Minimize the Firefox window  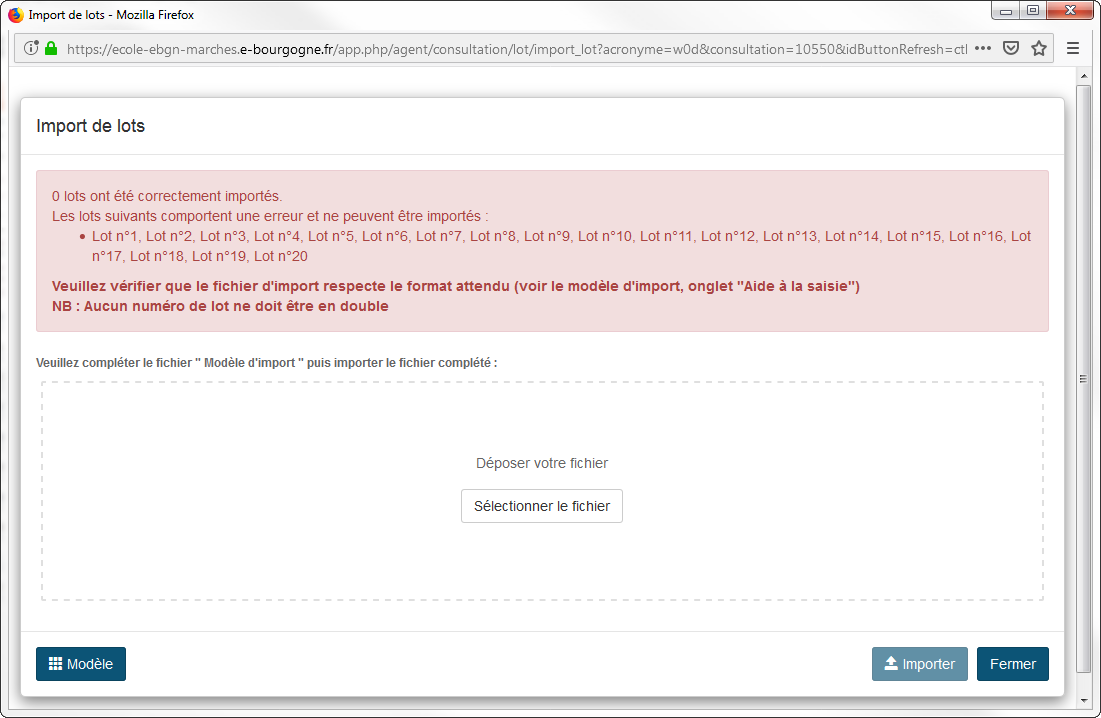1005,11
